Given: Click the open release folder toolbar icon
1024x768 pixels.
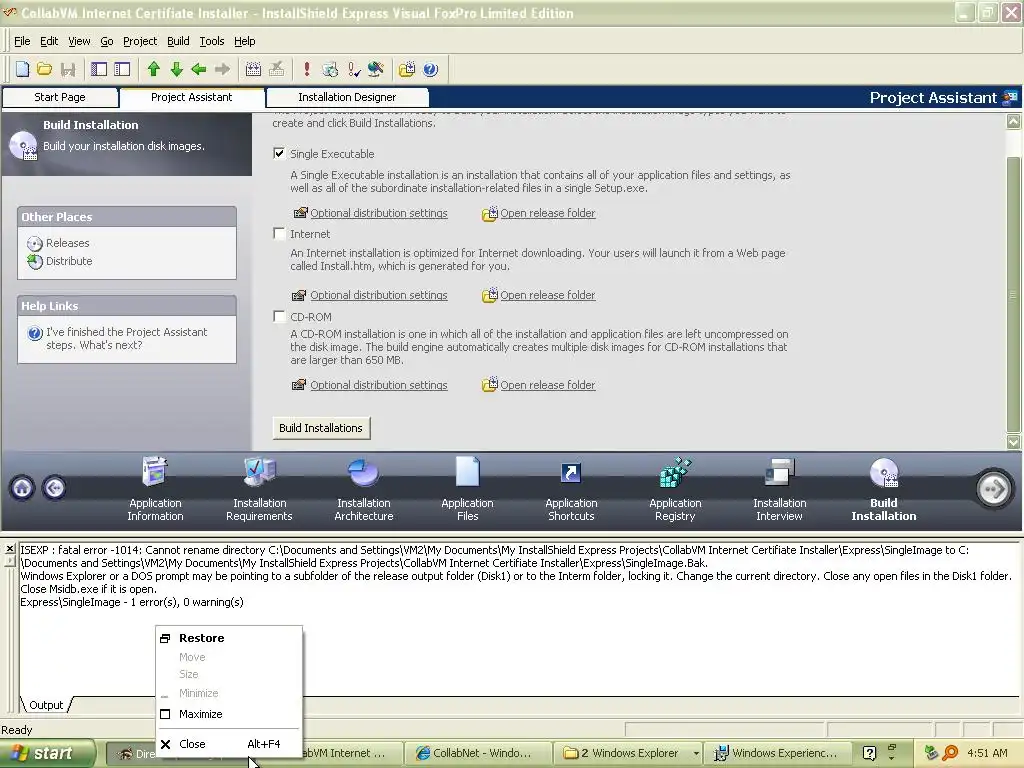Looking at the screenshot, I should point(407,69).
